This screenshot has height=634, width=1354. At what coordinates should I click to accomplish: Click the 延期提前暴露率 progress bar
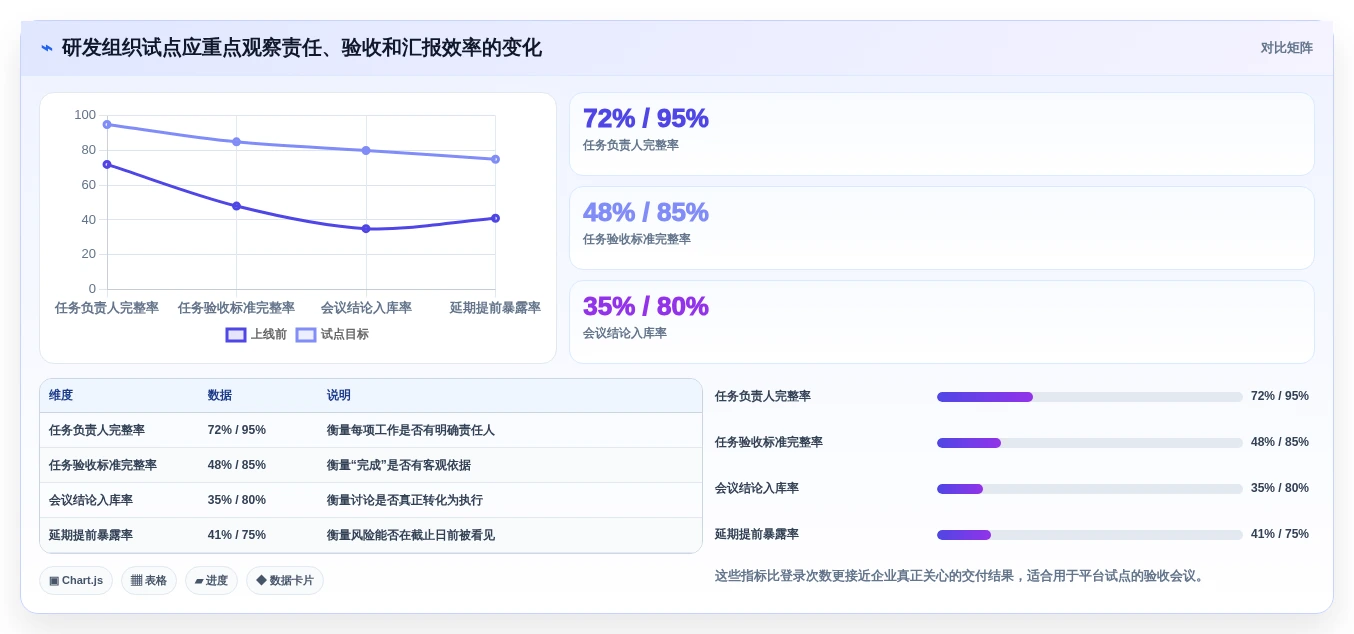(1089, 535)
